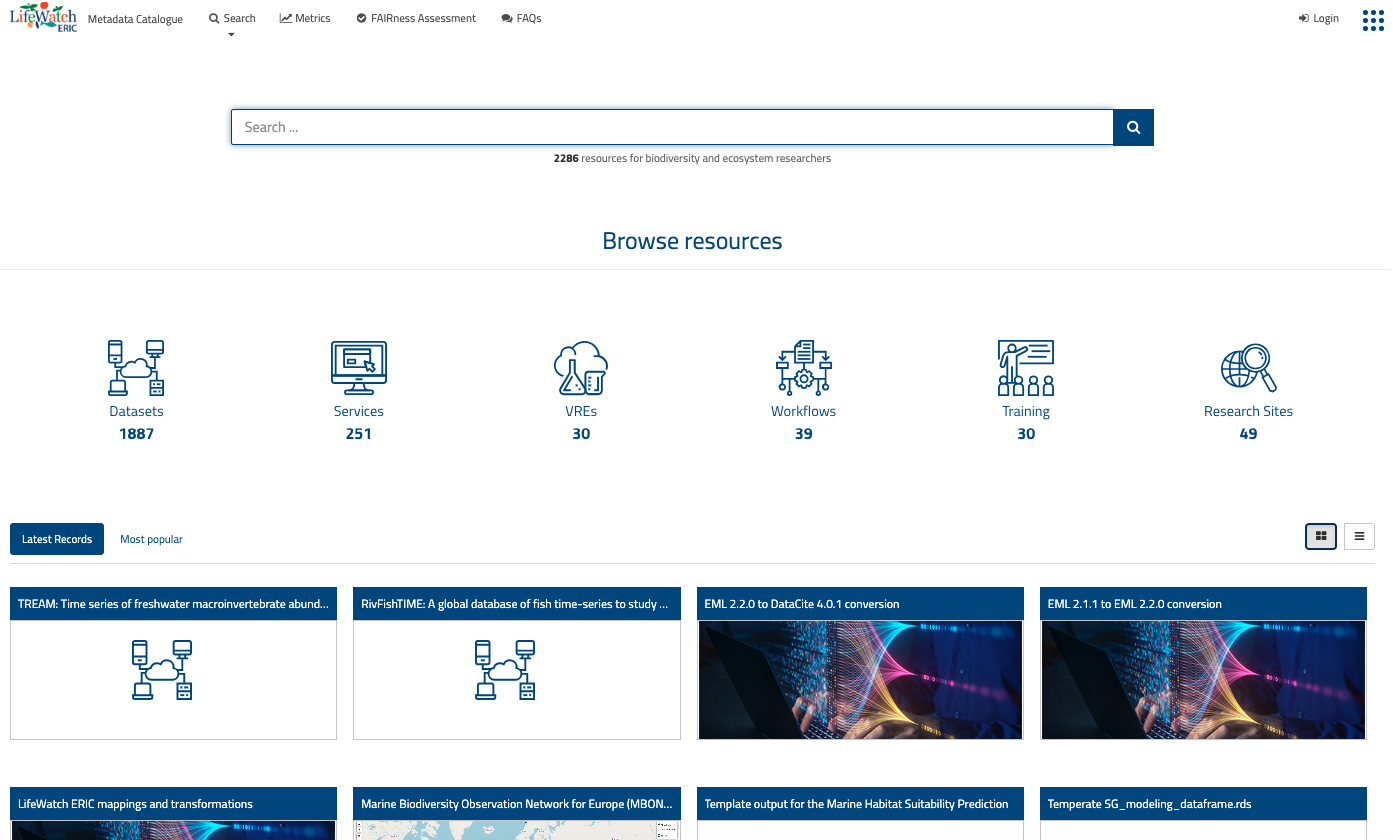Open the Research Sites globe icon
This screenshot has width=1393, height=840.
(1248, 368)
